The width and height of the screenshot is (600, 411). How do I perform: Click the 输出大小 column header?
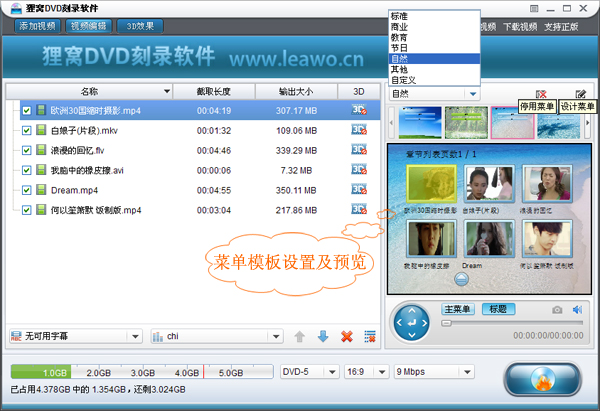point(296,91)
